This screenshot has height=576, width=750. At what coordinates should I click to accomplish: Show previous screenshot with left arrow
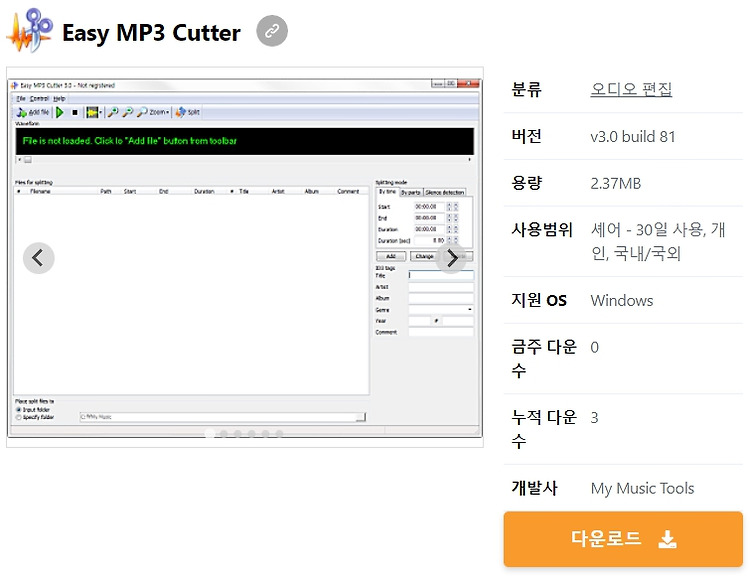[x=39, y=258]
